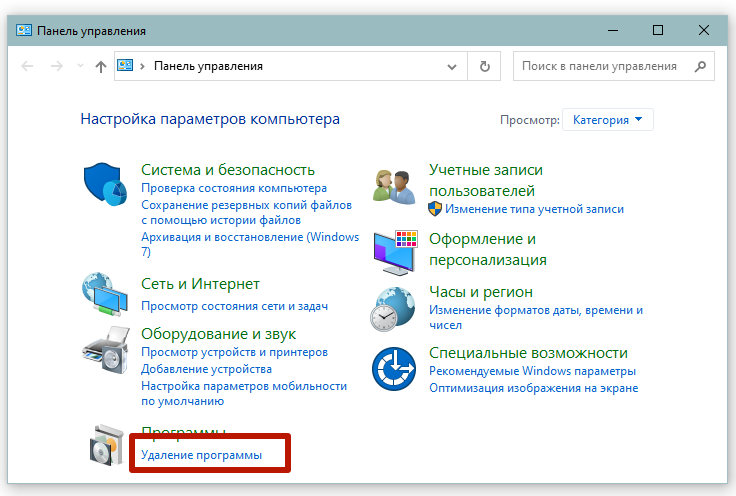Open Оборудование и звук category

pyautogui.click(x=218, y=334)
